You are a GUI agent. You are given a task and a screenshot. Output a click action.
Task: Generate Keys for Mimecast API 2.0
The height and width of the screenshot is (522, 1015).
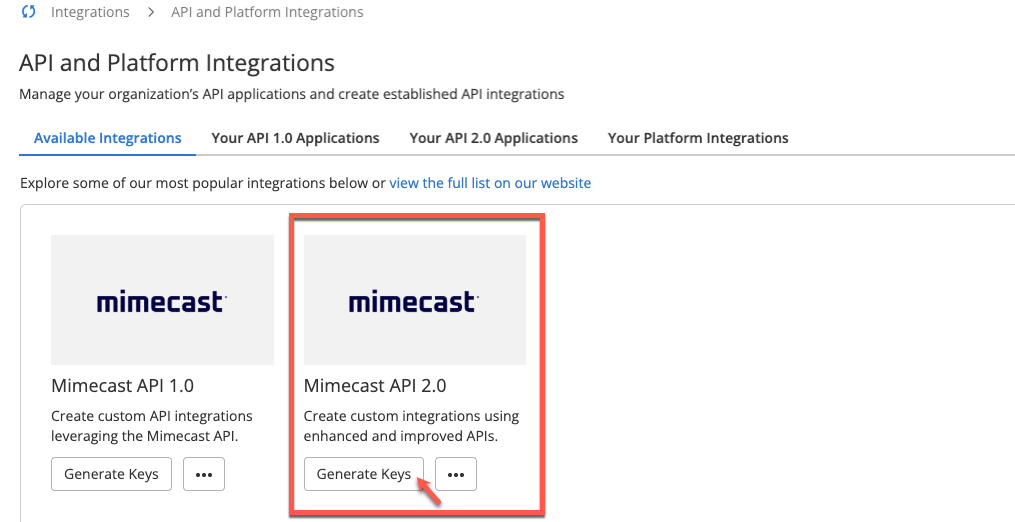[364, 474]
